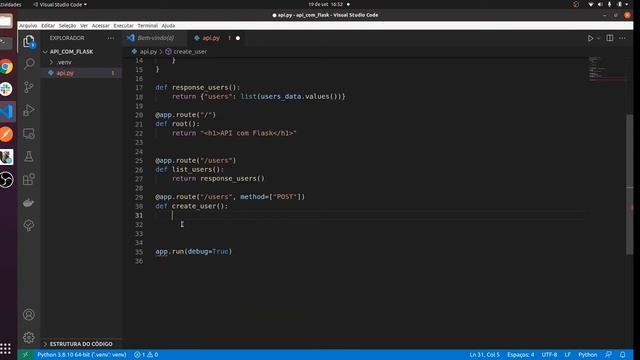Change encoding via UTF-8
Image resolution: width=640 pixels, height=360 pixels.
[549, 355]
